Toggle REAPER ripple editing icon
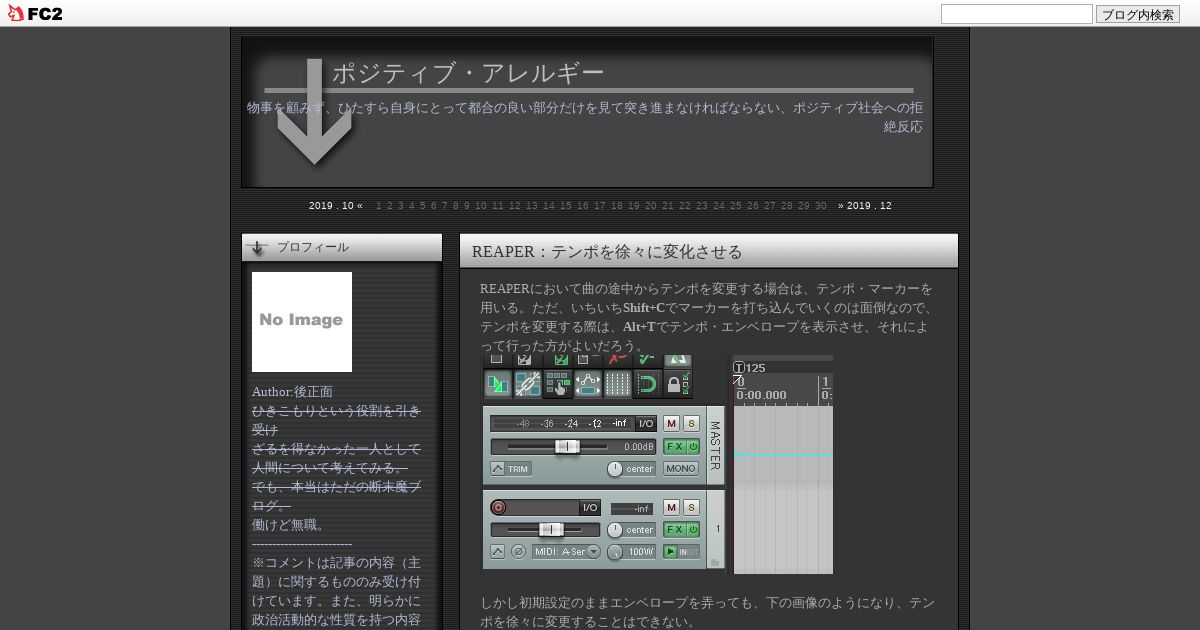Viewport: 1200px width, 630px height. (x=557, y=384)
